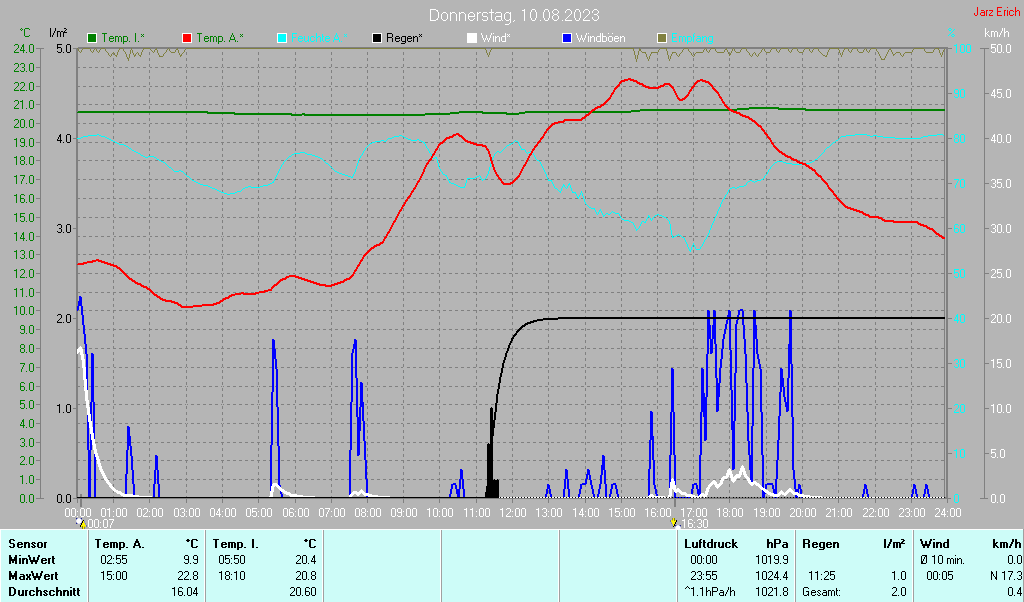Select the 'Empfang' legend label
Screen dimensions: 1024x602
pos(692,39)
